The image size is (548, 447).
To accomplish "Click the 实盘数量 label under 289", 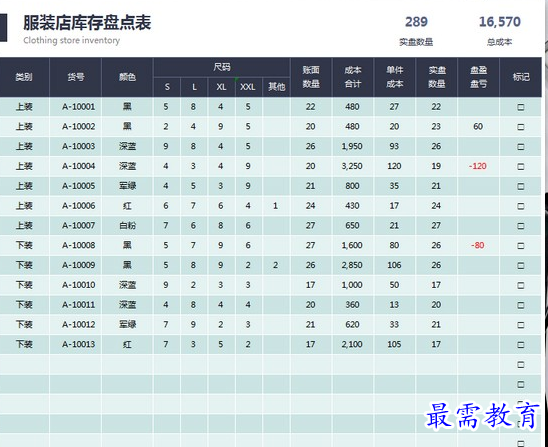I will click(416, 42).
